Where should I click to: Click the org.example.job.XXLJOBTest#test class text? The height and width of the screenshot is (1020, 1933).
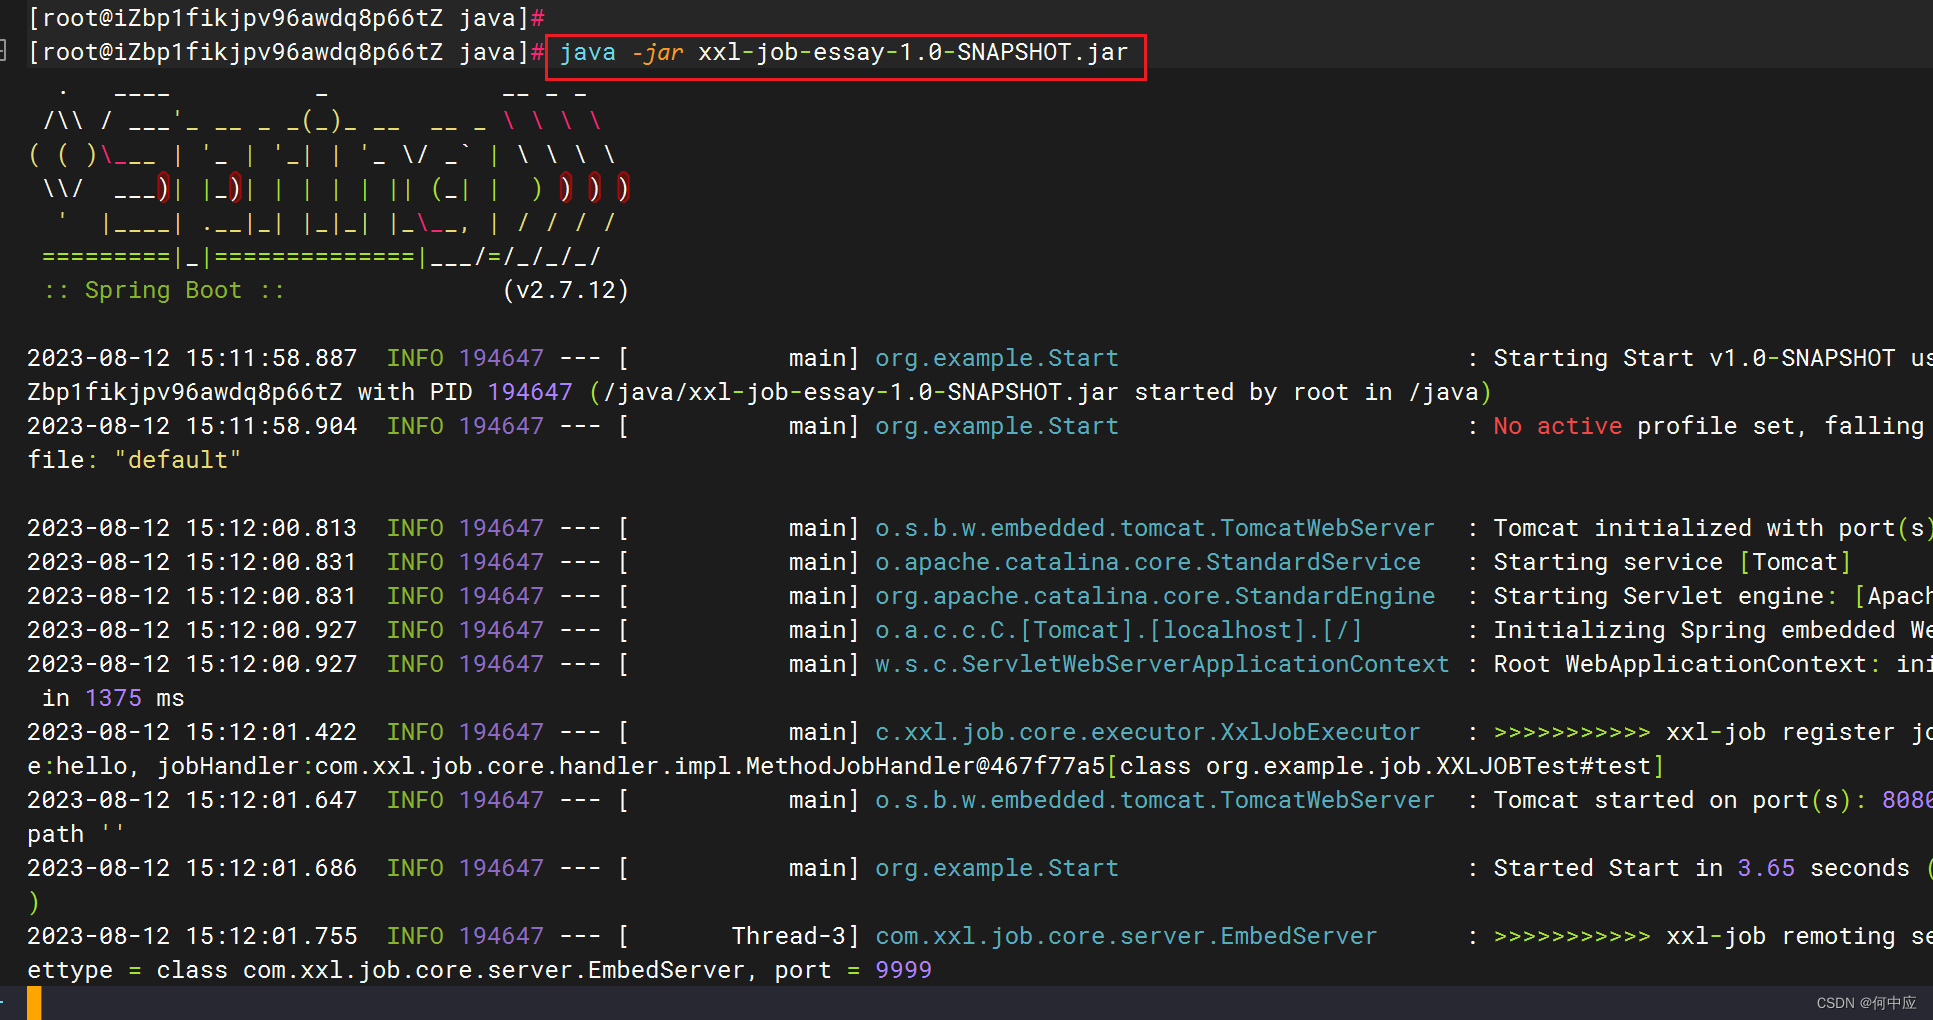pyautogui.click(x=1428, y=766)
